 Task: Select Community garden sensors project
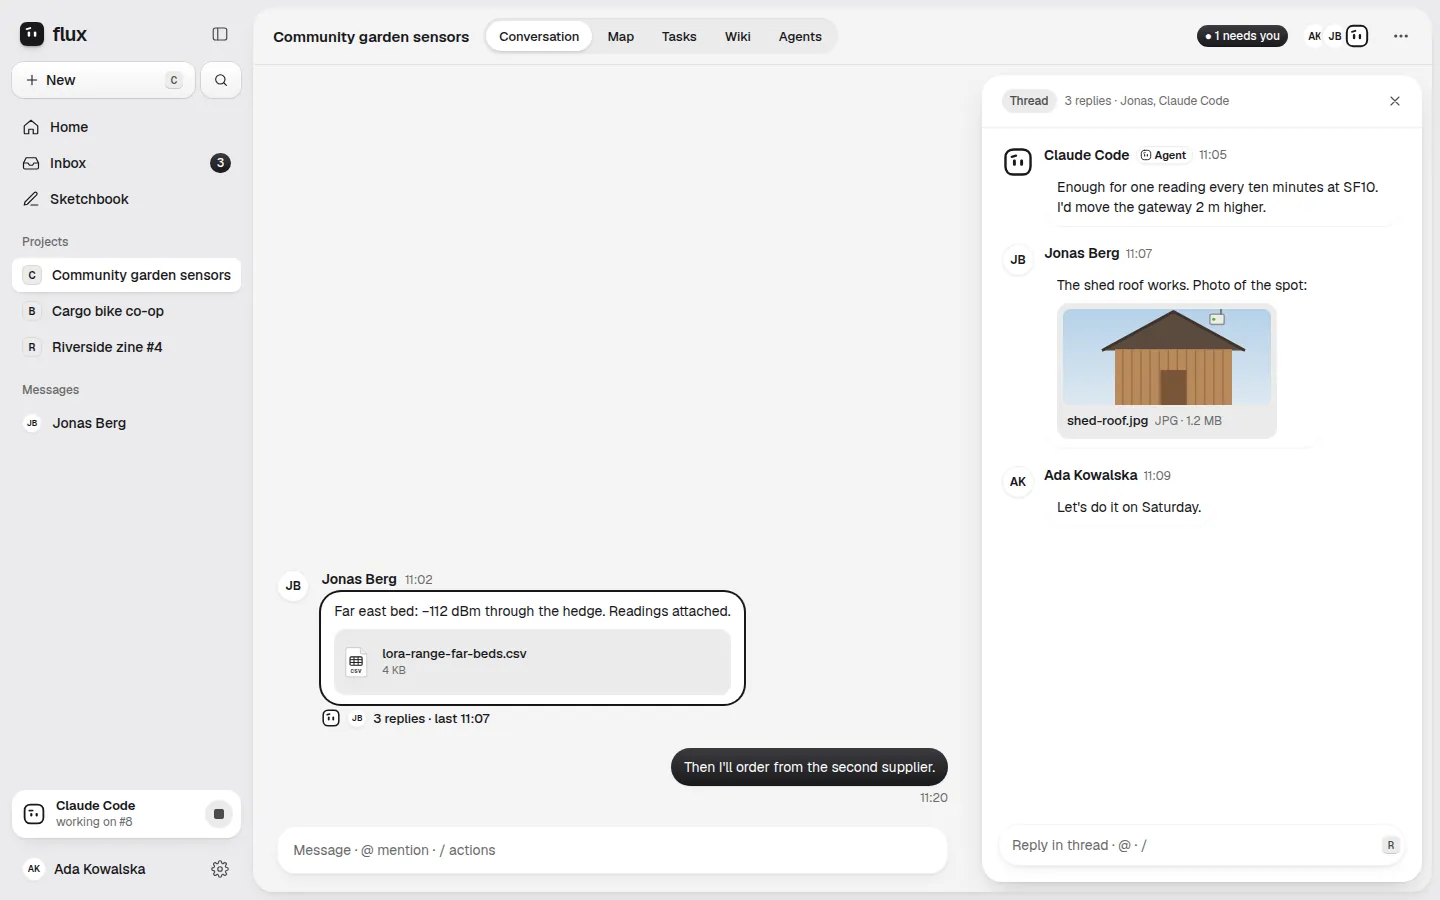126,275
